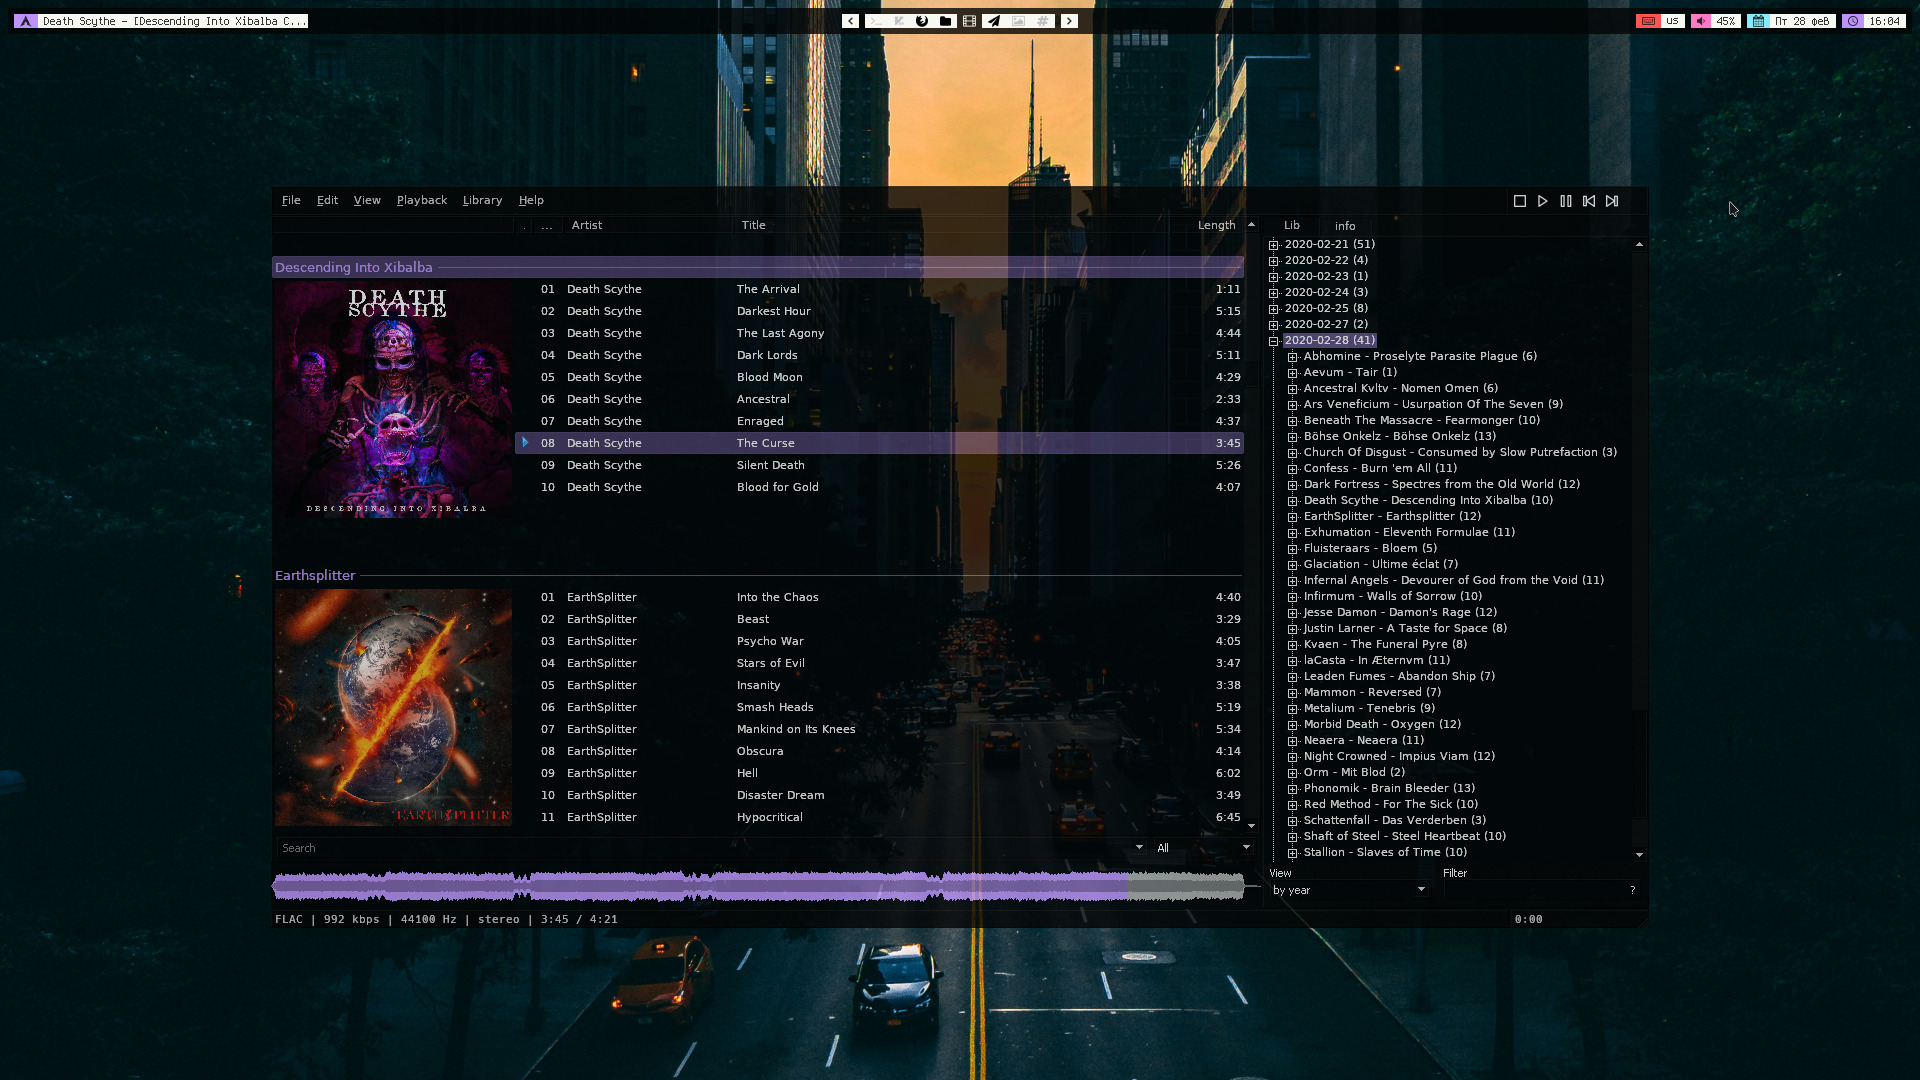Pause the current track
The height and width of the screenshot is (1080, 1920).
(1566, 201)
